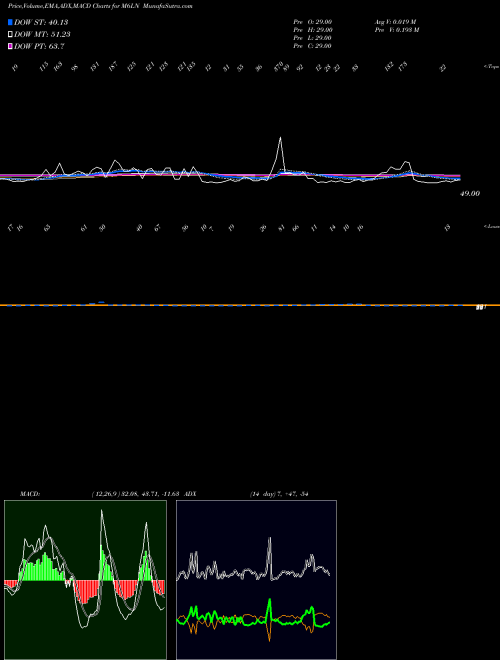Select the 'DOW ST: 40.13' legend text
This screenshot has width=500, height=660.
point(41,22)
